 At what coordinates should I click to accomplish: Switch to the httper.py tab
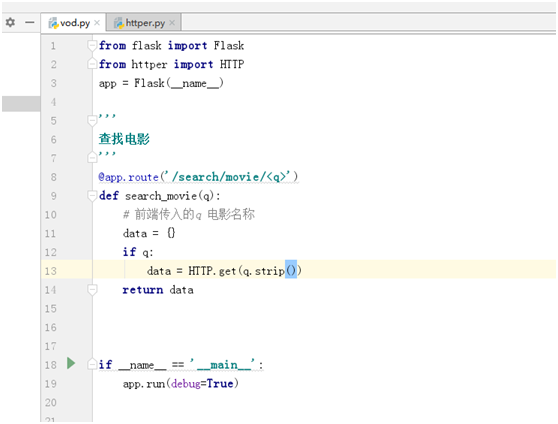144,23
